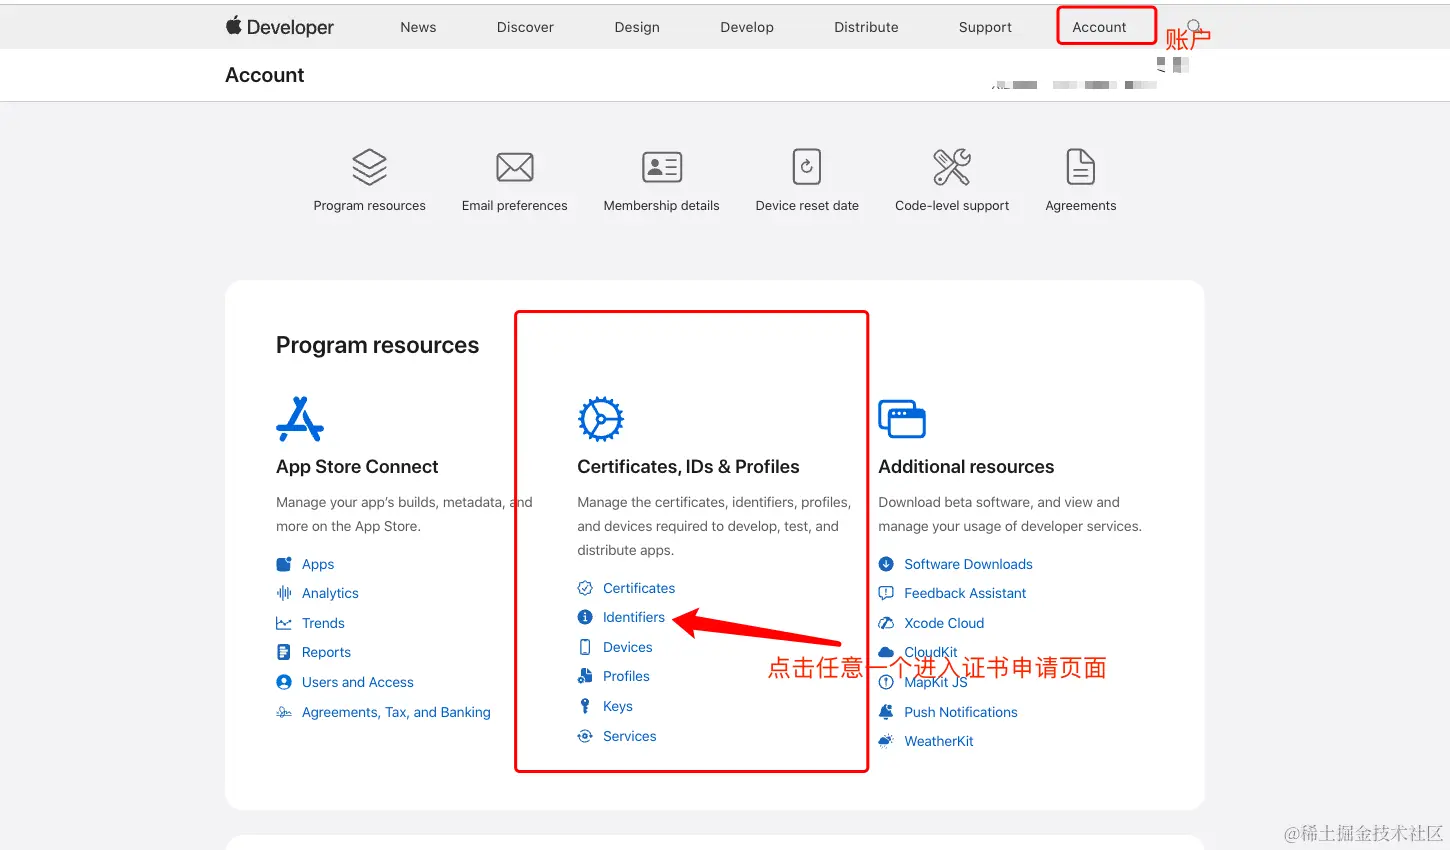Open the Profiles link
Viewport: 1450px width, 850px height.
click(626, 676)
